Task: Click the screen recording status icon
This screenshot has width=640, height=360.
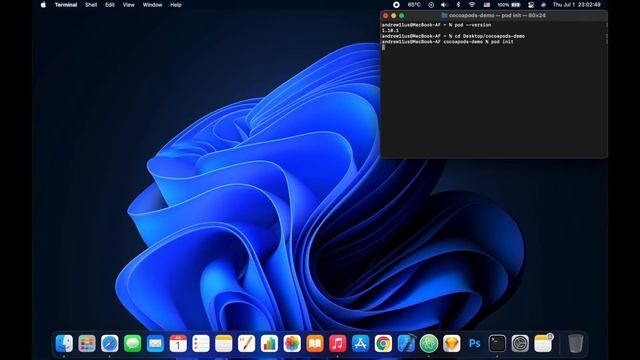Action: coord(396,5)
